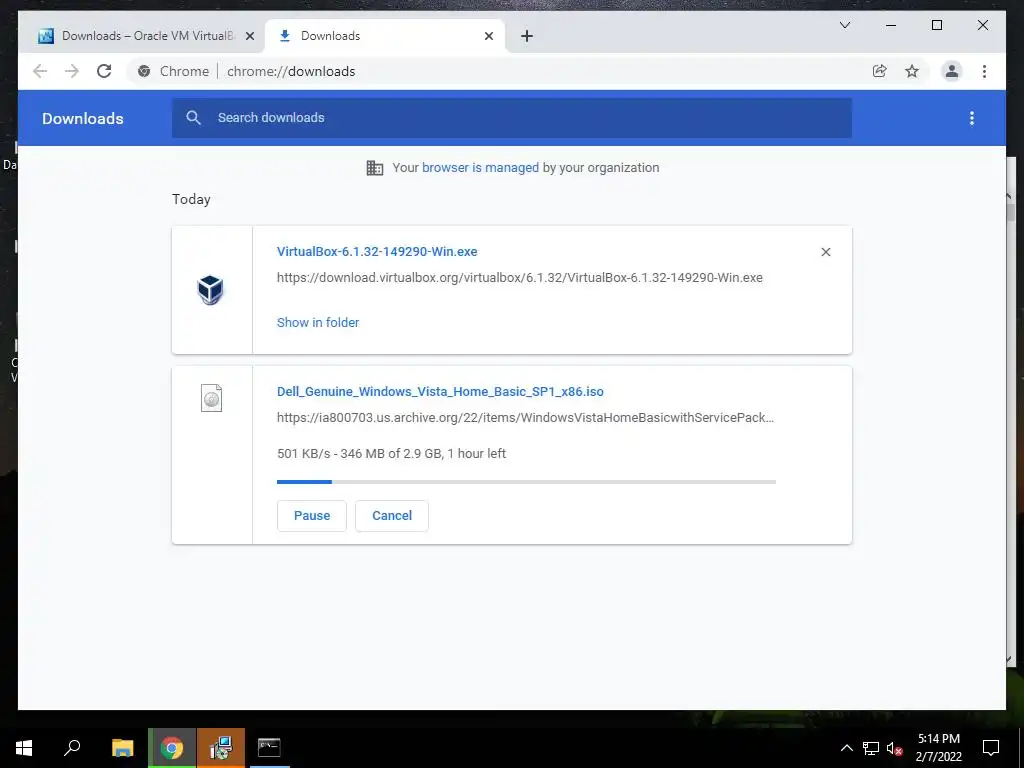
Task: Open the notification center icon
Action: (x=991, y=748)
